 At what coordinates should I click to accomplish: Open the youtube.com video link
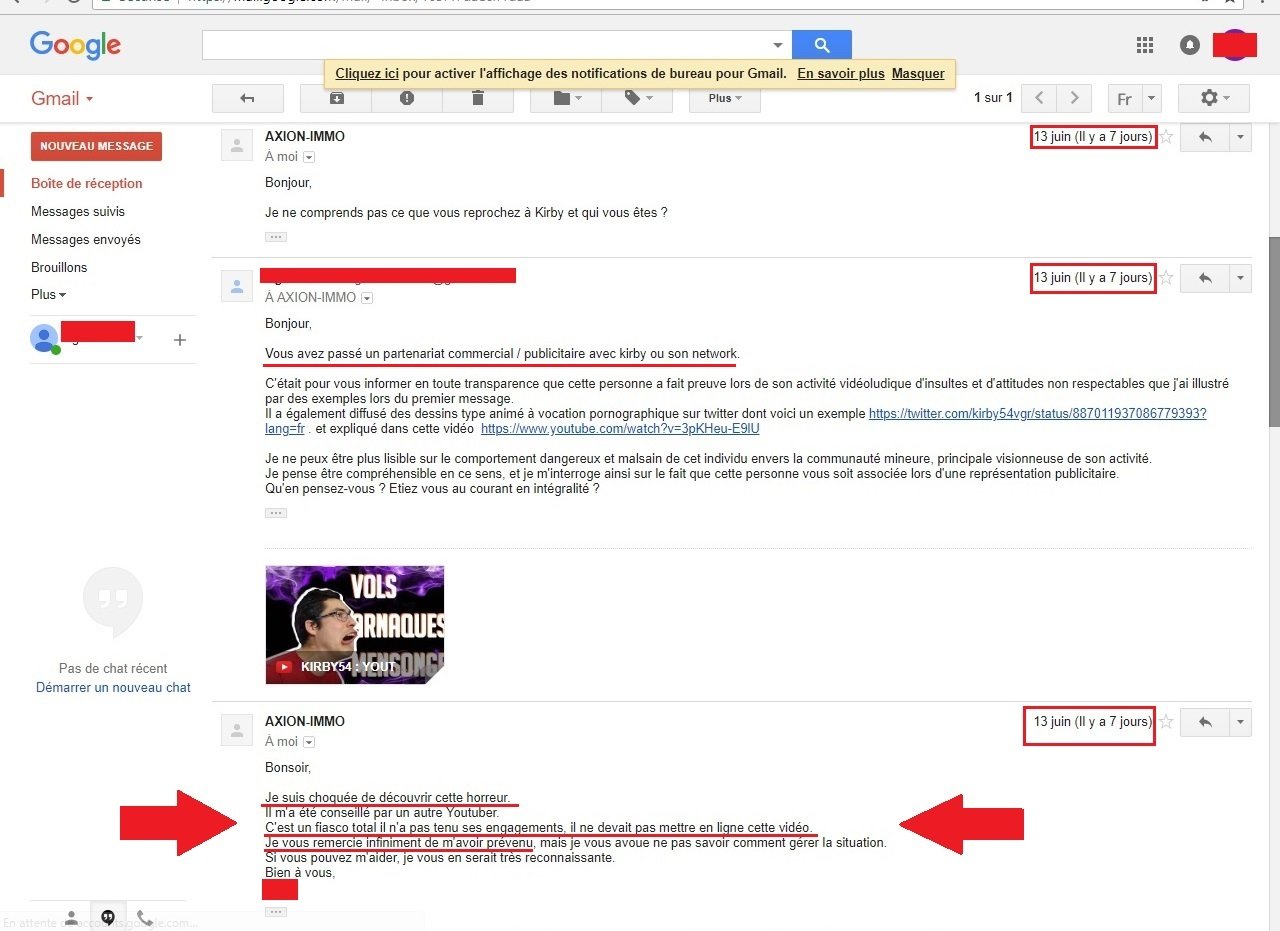tap(620, 428)
